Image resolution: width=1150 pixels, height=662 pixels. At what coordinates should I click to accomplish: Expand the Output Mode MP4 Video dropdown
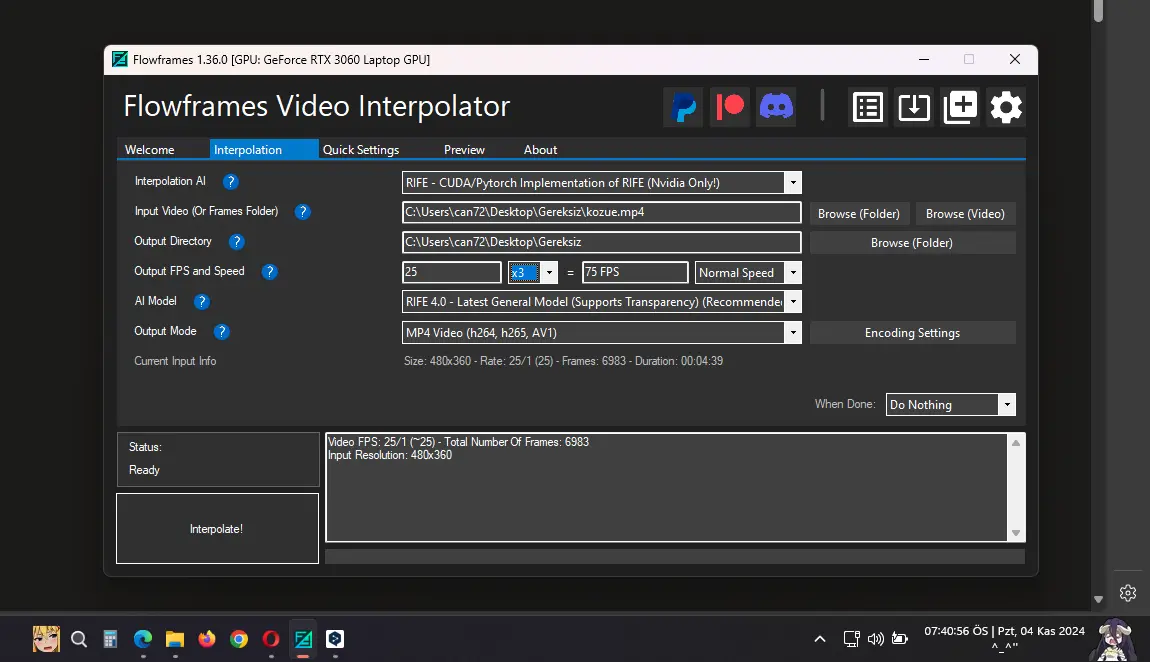[793, 333]
